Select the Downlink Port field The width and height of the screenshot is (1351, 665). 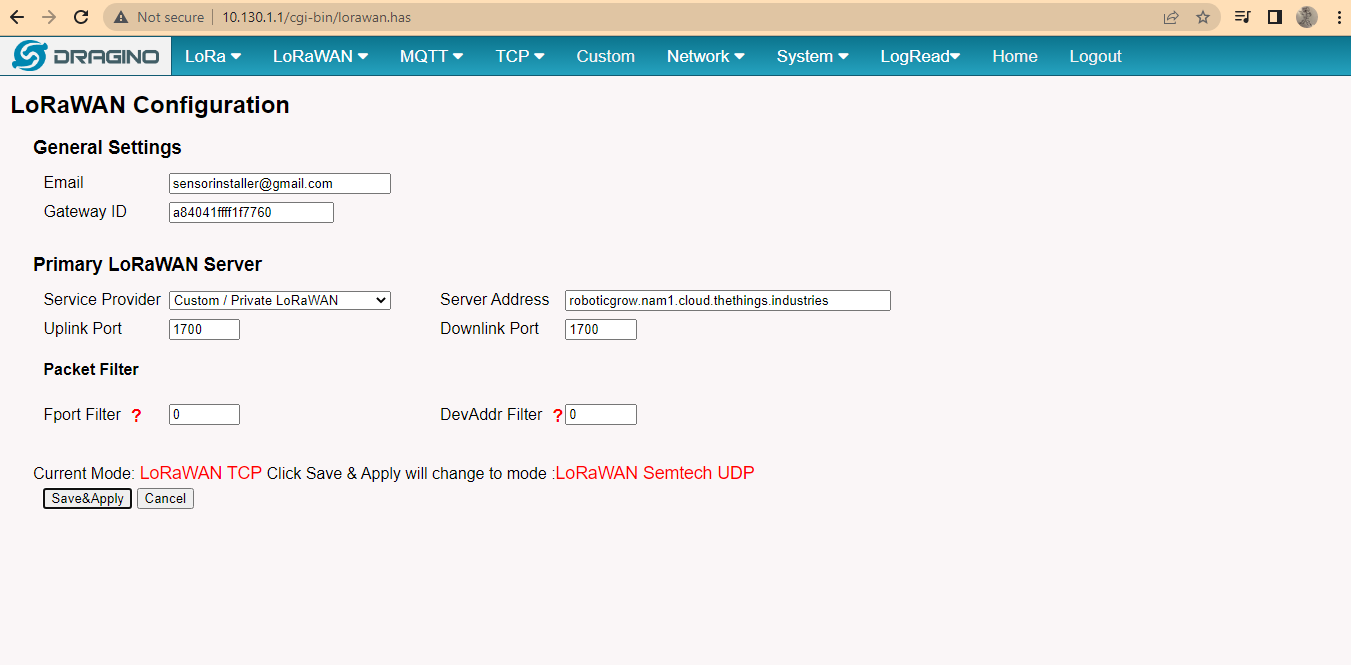(x=601, y=329)
